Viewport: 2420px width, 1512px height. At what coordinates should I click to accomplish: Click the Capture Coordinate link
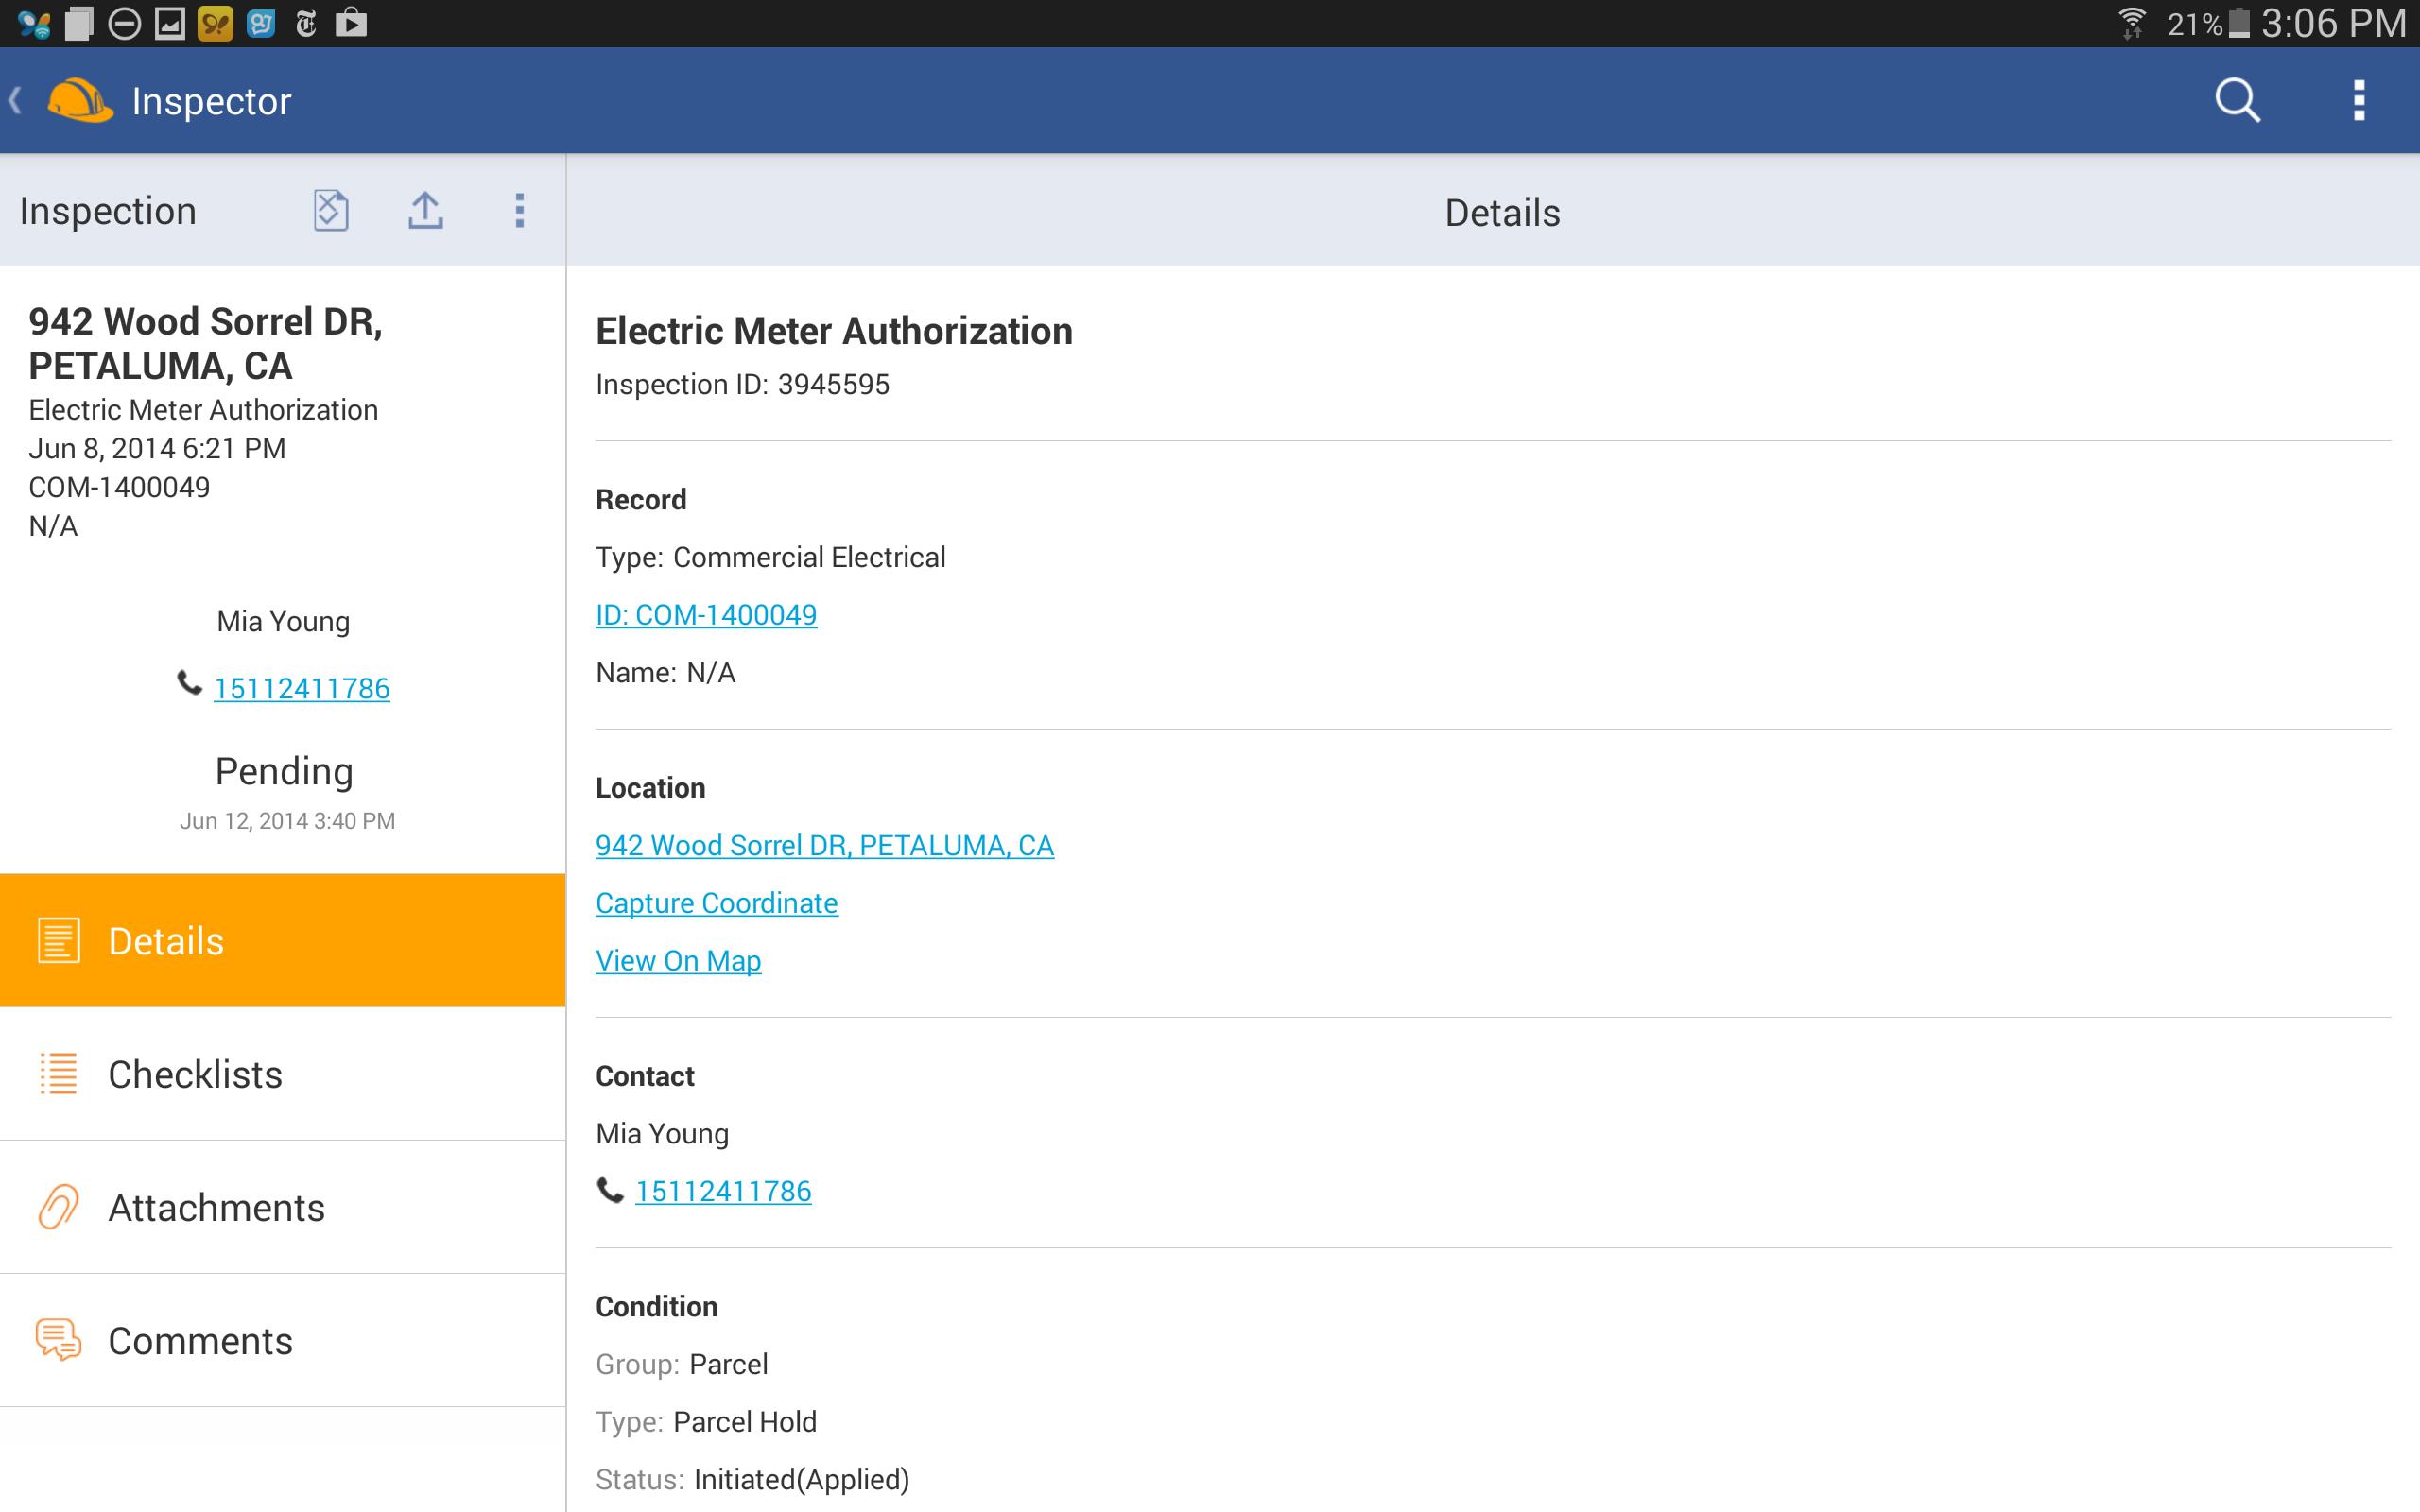[716, 903]
